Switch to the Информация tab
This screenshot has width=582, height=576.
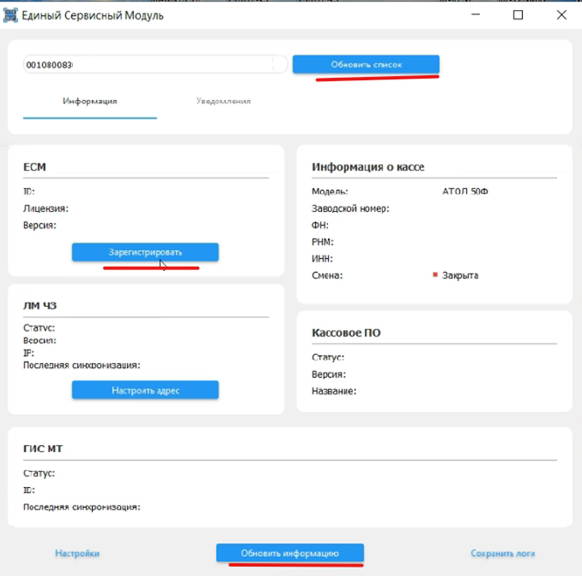(x=90, y=101)
